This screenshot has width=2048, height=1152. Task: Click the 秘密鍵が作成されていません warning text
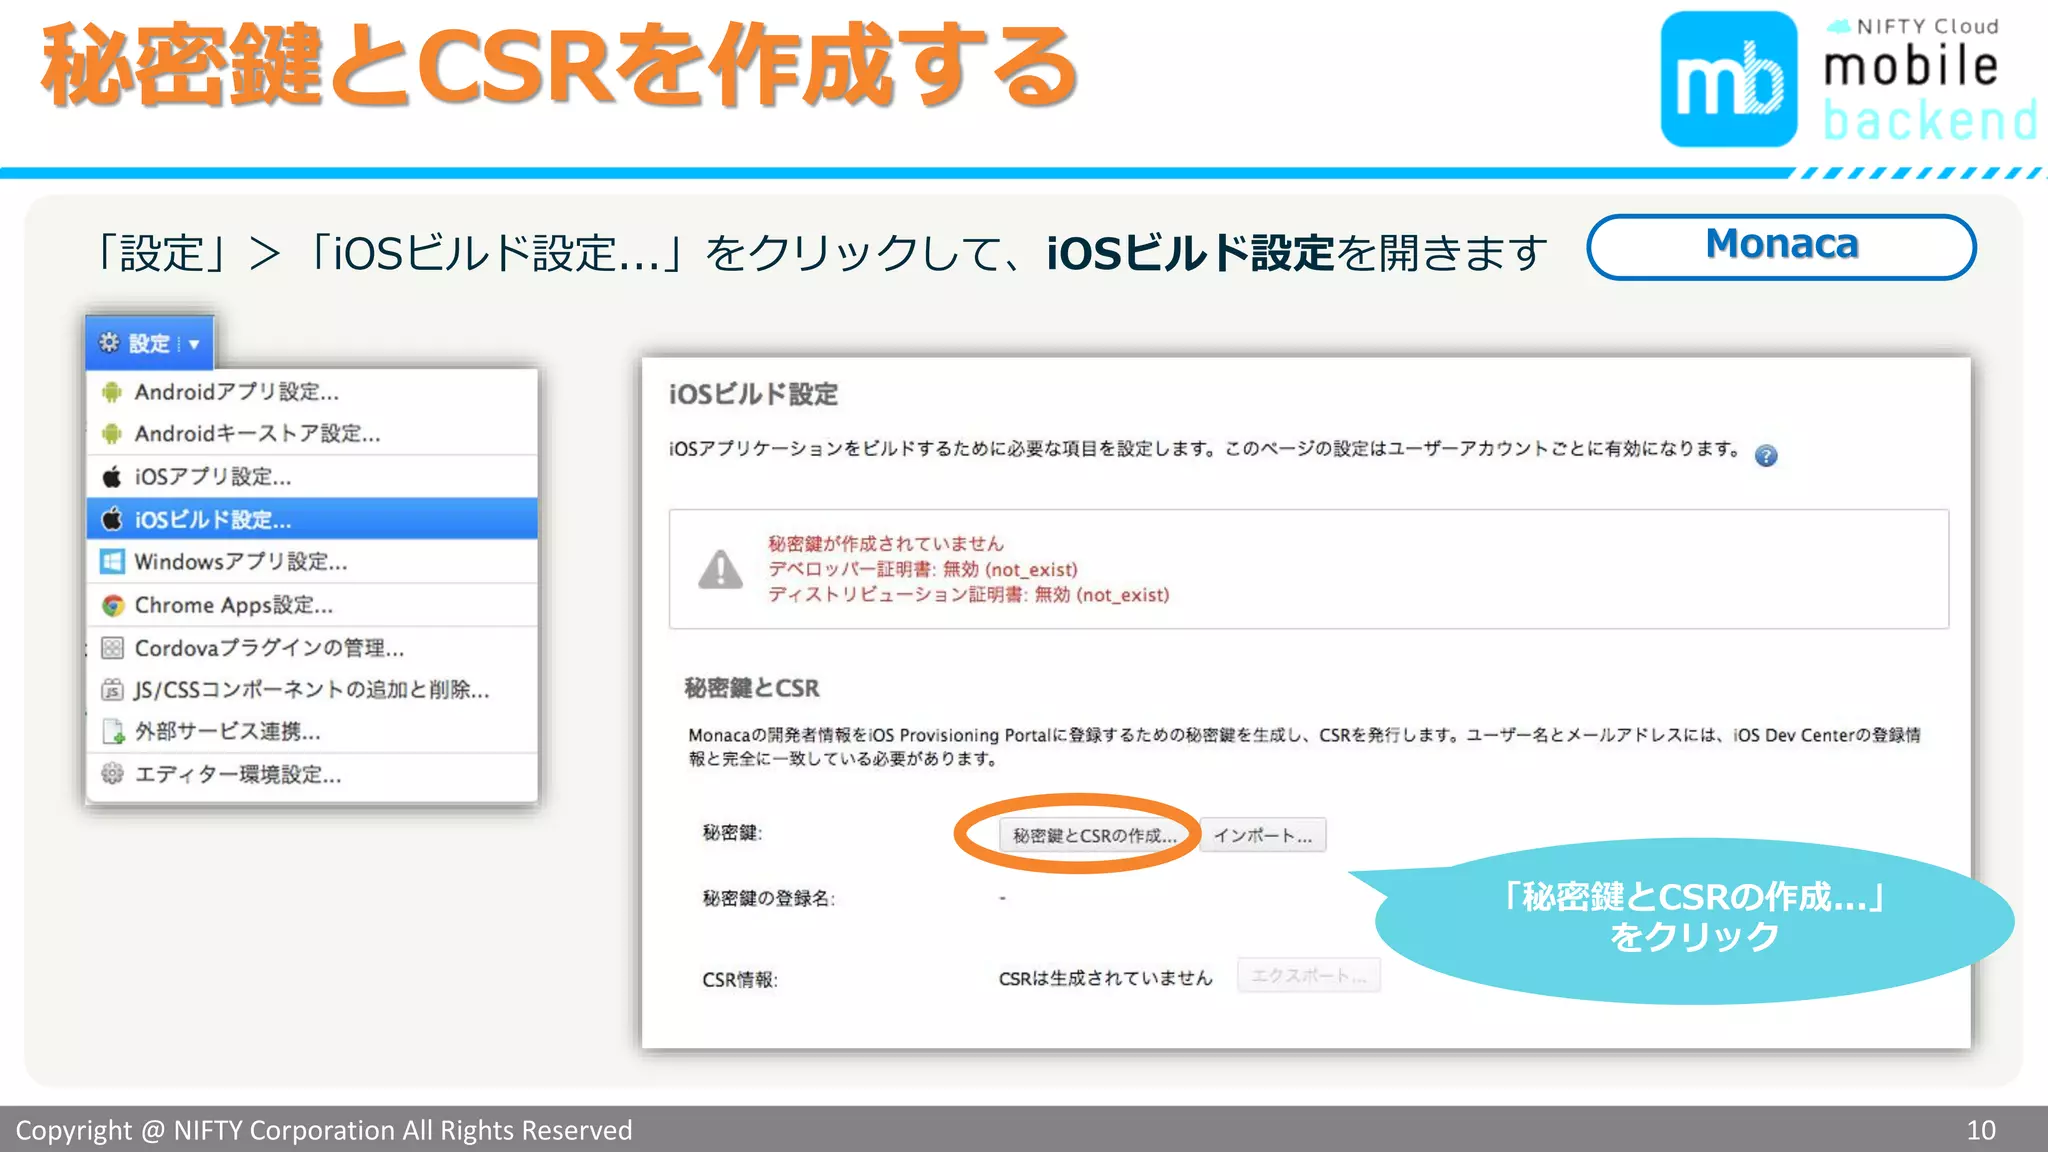886,543
